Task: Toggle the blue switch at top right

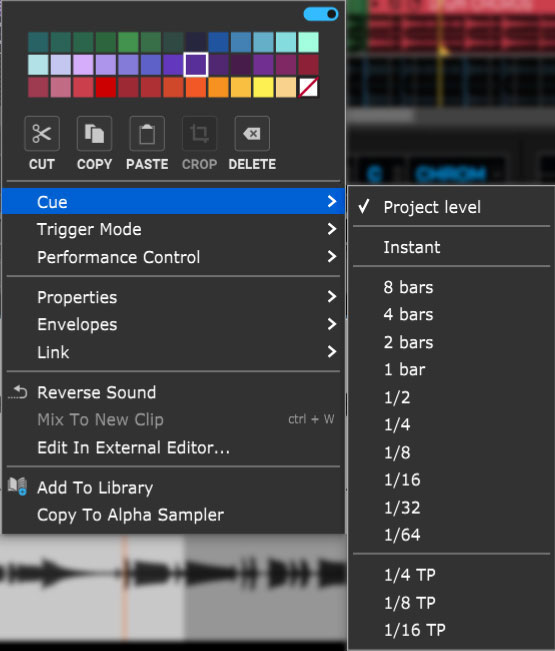Action: 321,14
